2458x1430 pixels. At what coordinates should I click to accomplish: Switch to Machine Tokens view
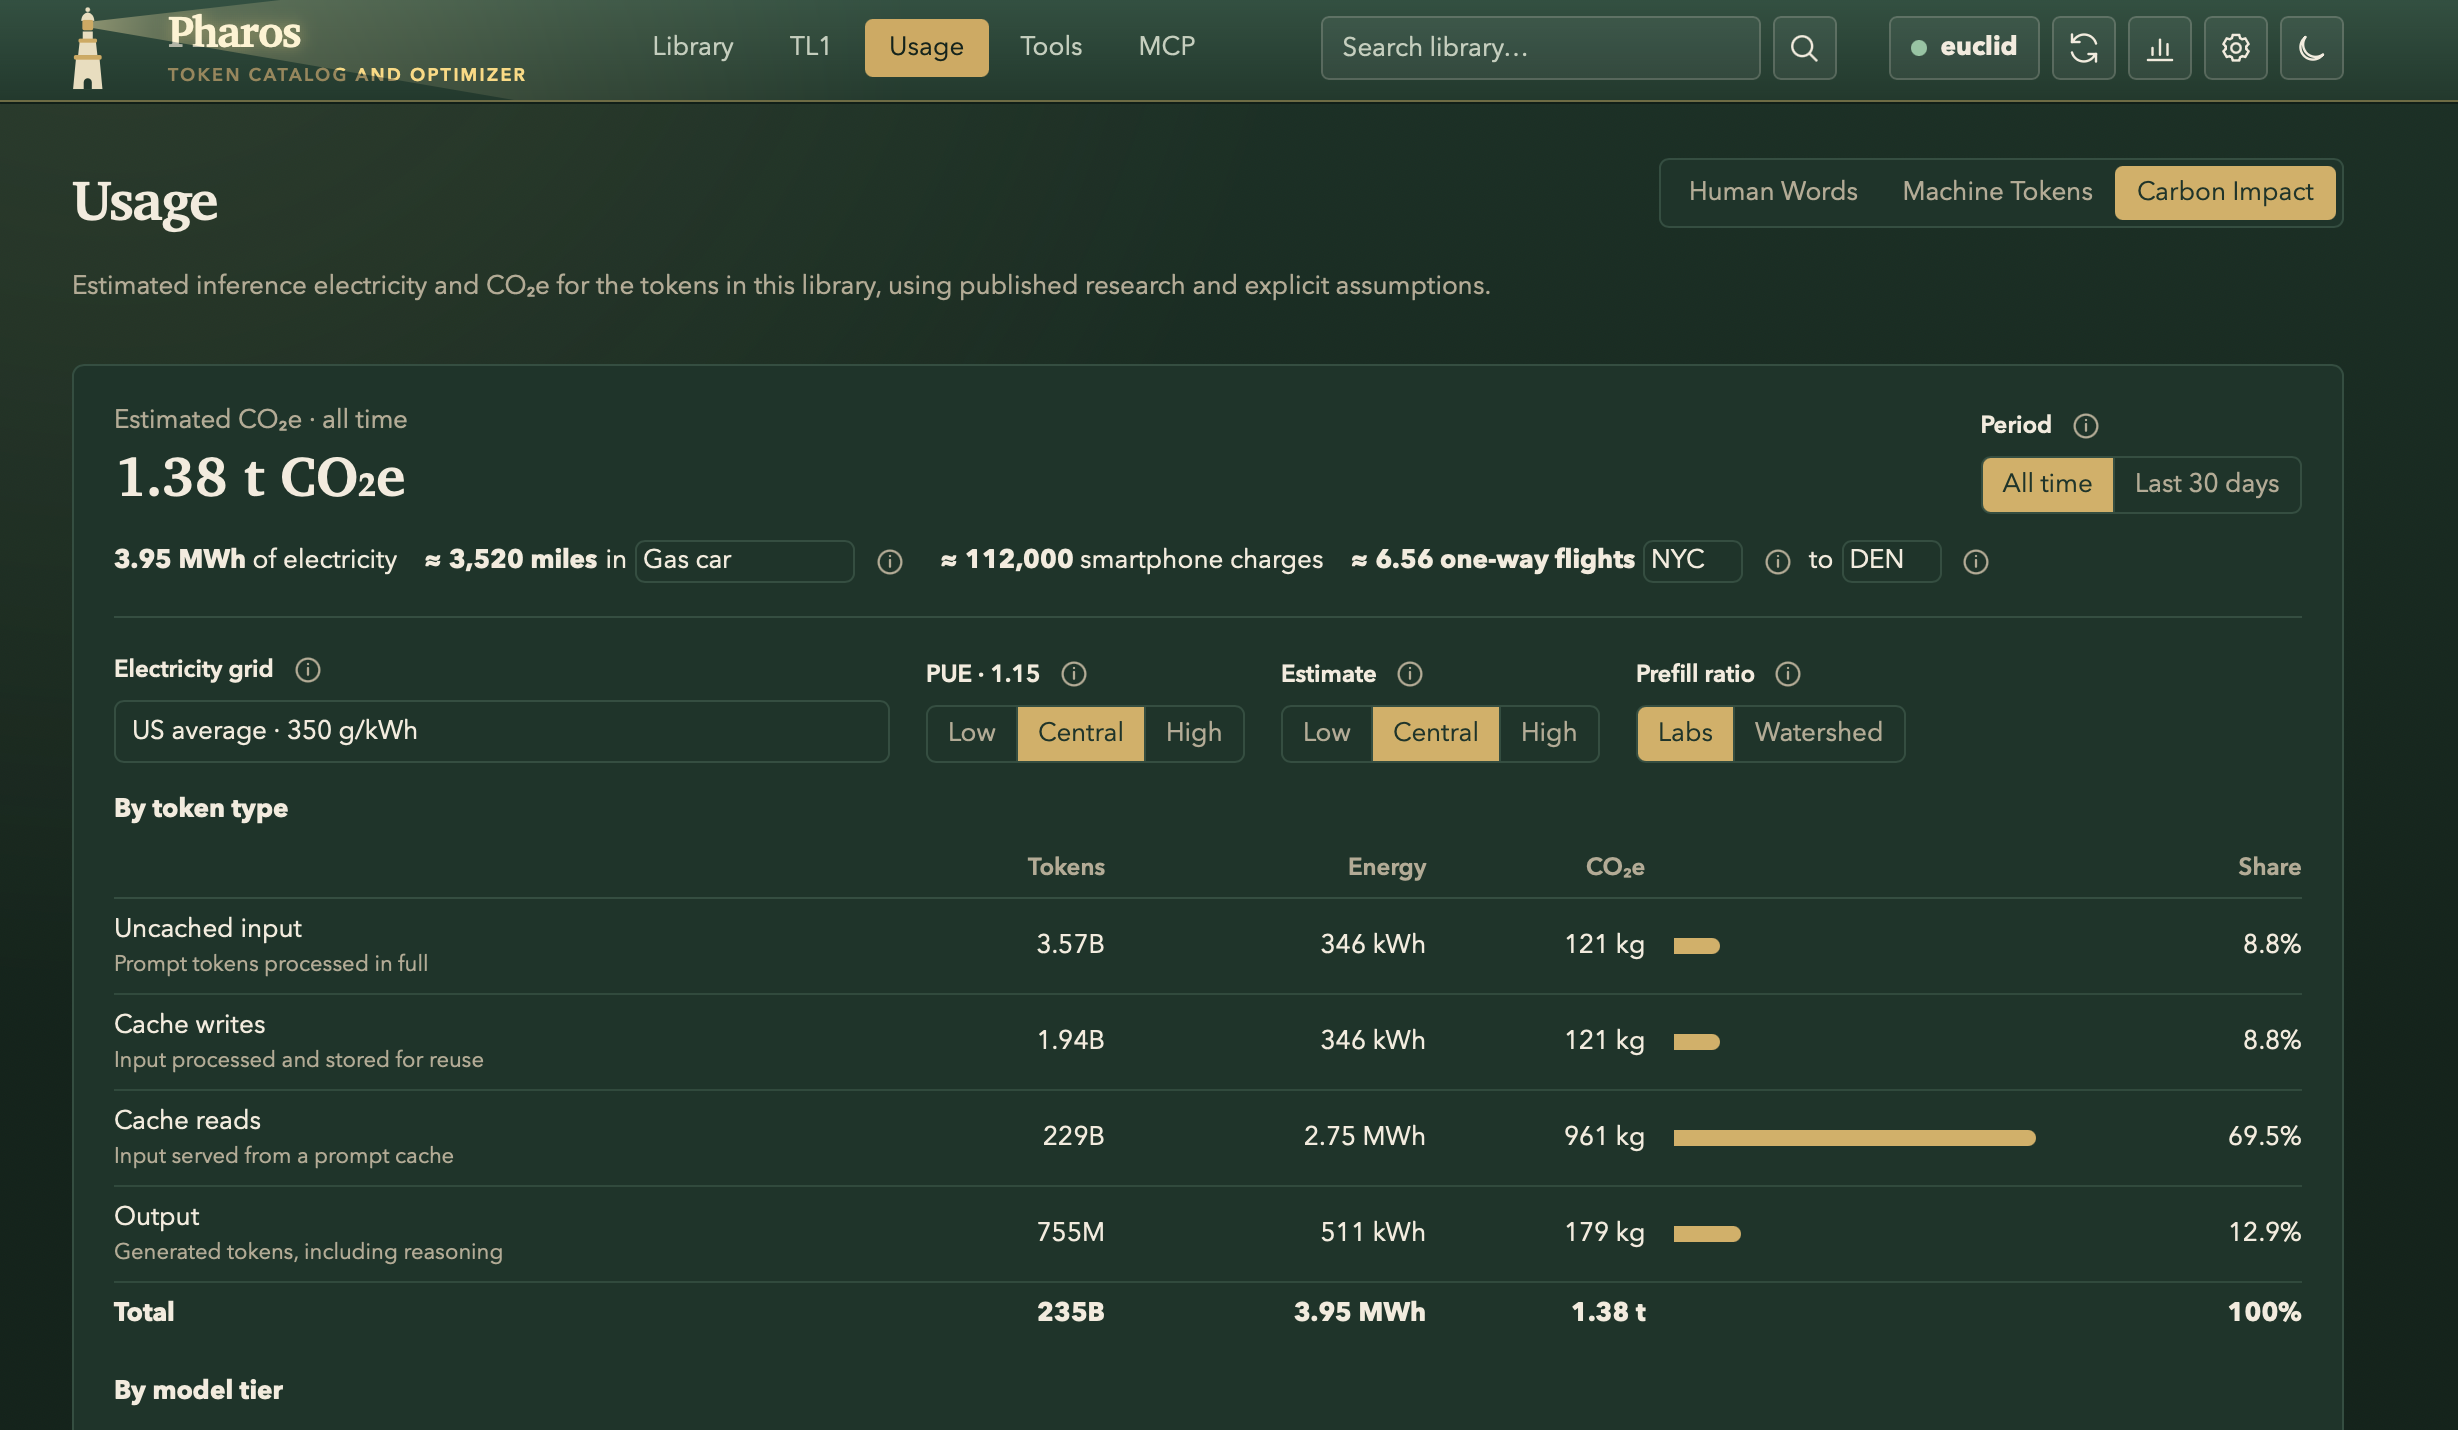coord(1997,192)
